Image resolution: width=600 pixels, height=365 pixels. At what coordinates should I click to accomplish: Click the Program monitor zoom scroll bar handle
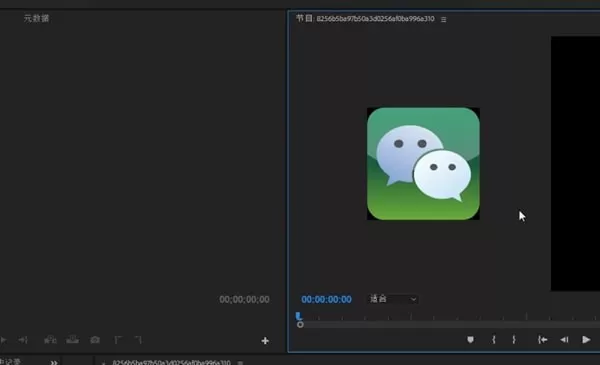point(300,324)
